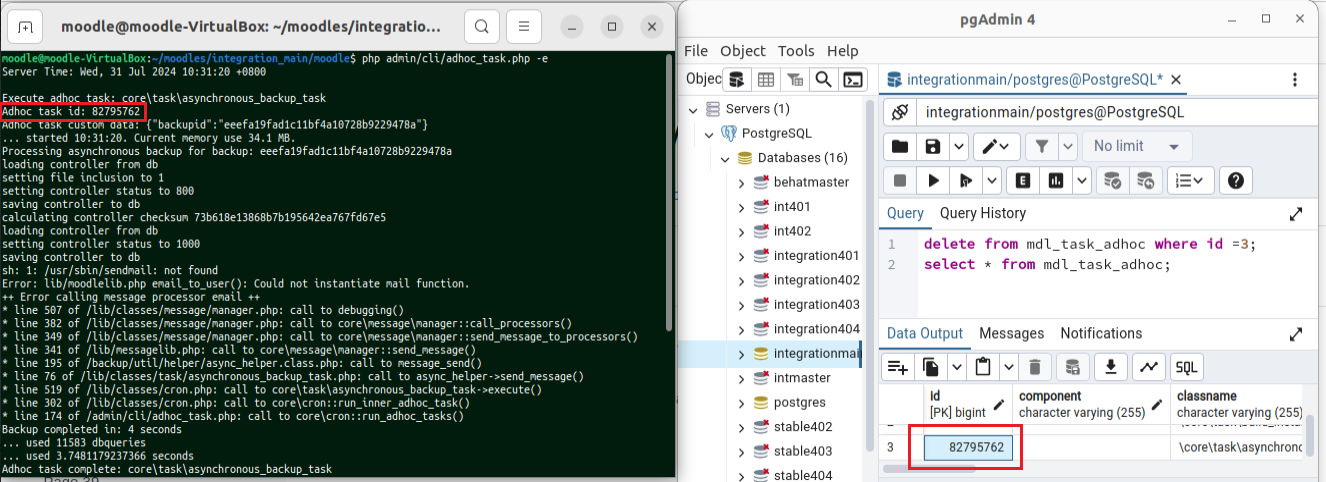Screen dimensions: 1326x482
Task: Select the stable403 database in the tree
Action: click(802, 451)
